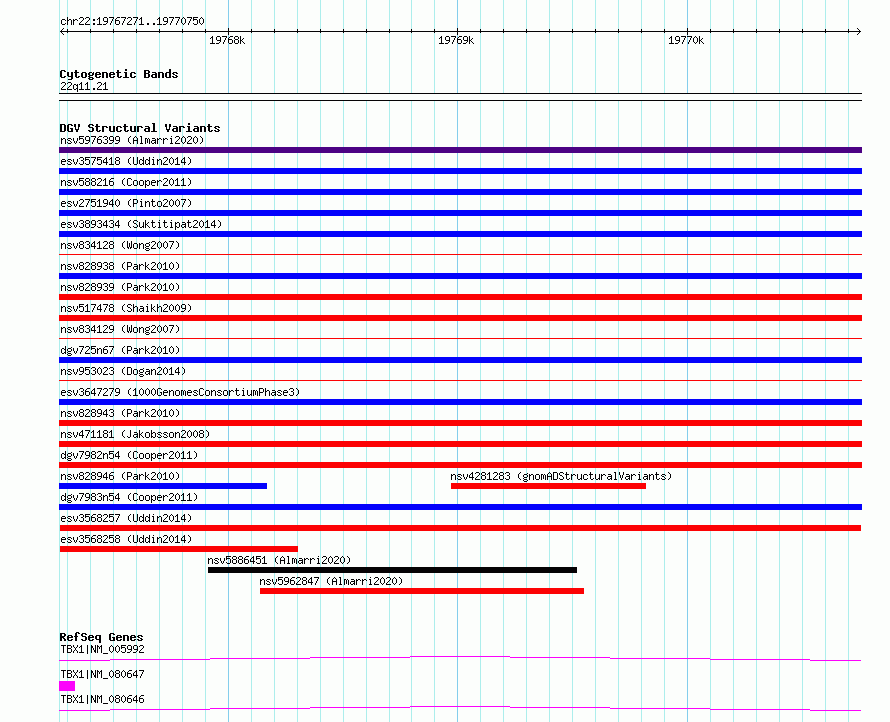The height and width of the screenshot is (722, 890).
Task: Click the TBX1|NM_080646 gene label
Action: pos(102,699)
